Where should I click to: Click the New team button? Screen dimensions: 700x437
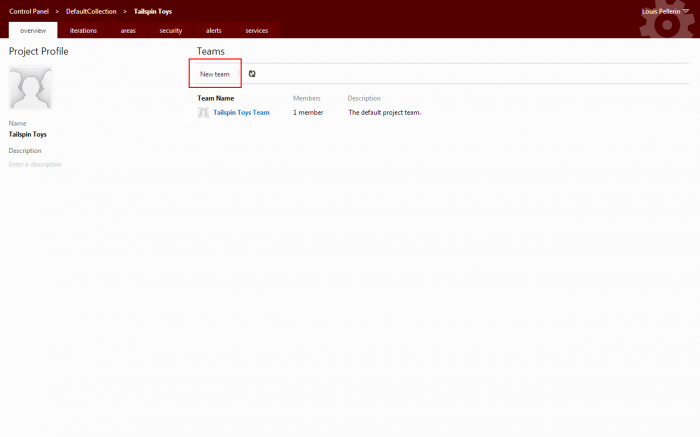click(x=215, y=74)
